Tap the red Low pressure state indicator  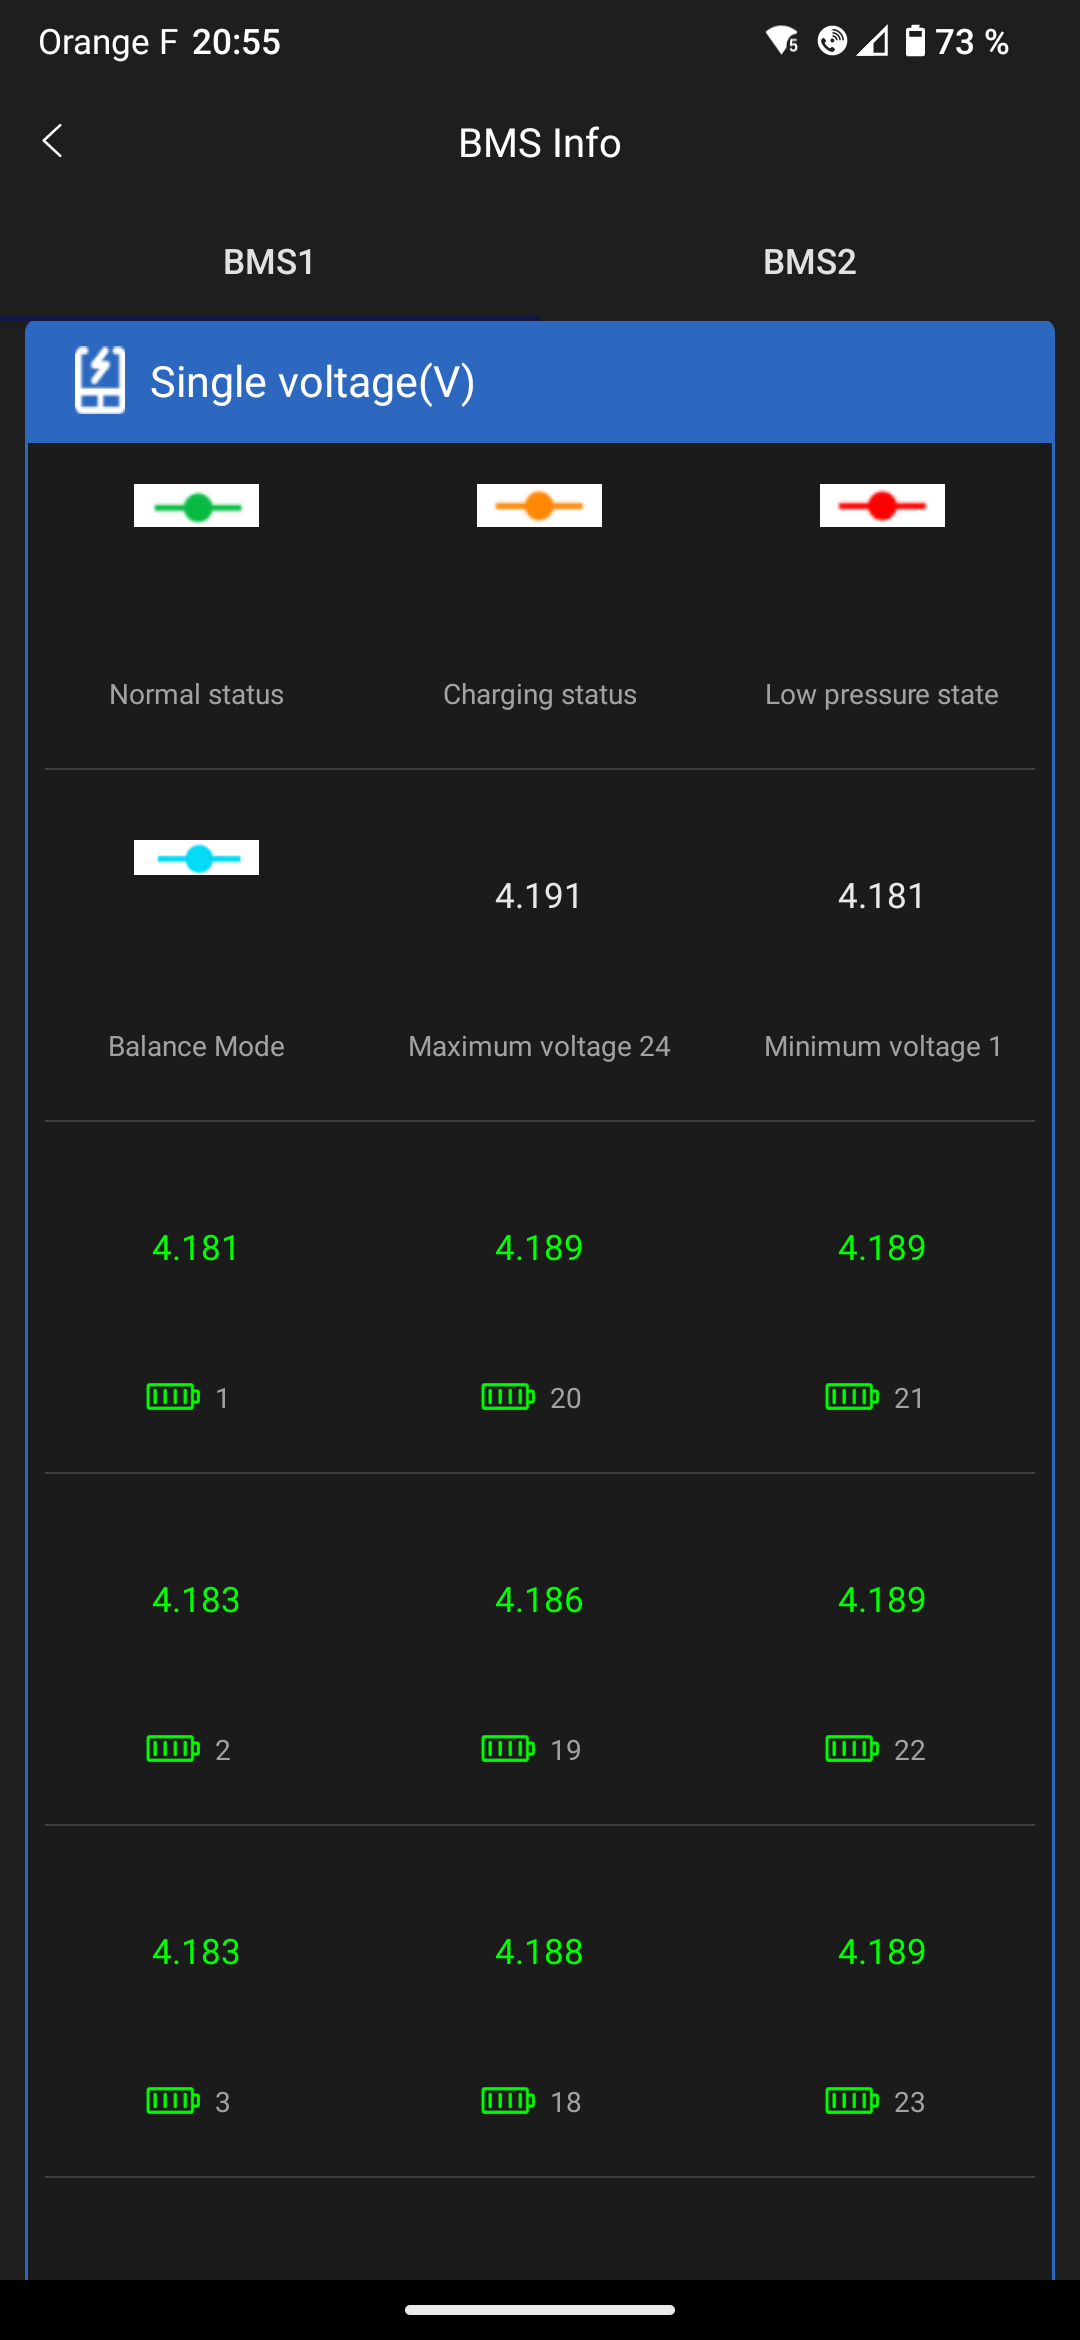coord(882,506)
